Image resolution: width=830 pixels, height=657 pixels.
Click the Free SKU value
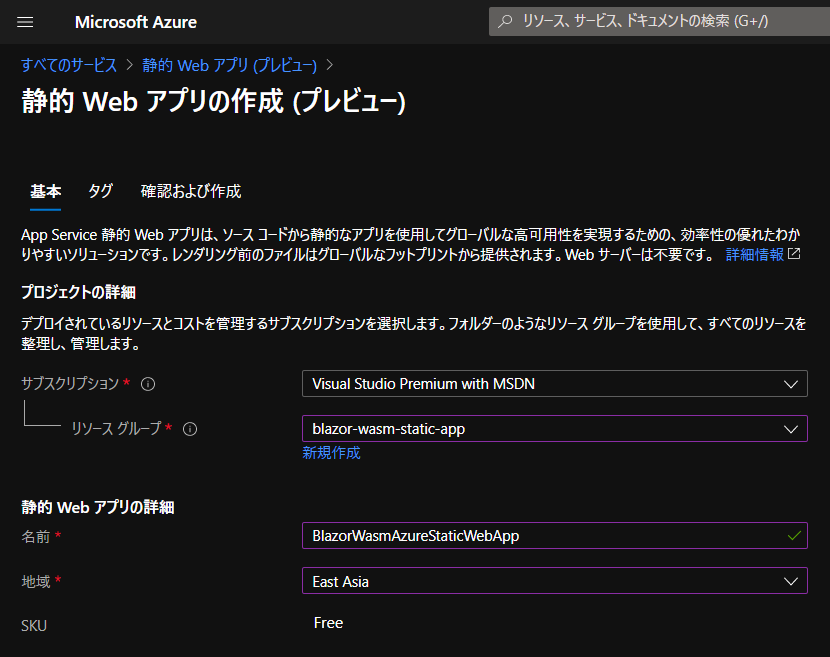pos(328,623)
